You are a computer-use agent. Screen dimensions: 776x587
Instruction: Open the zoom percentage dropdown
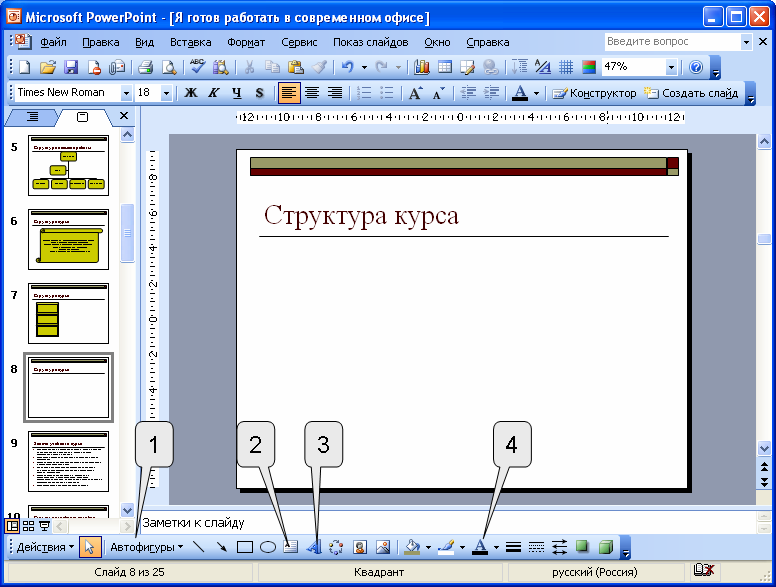(671, 67)
